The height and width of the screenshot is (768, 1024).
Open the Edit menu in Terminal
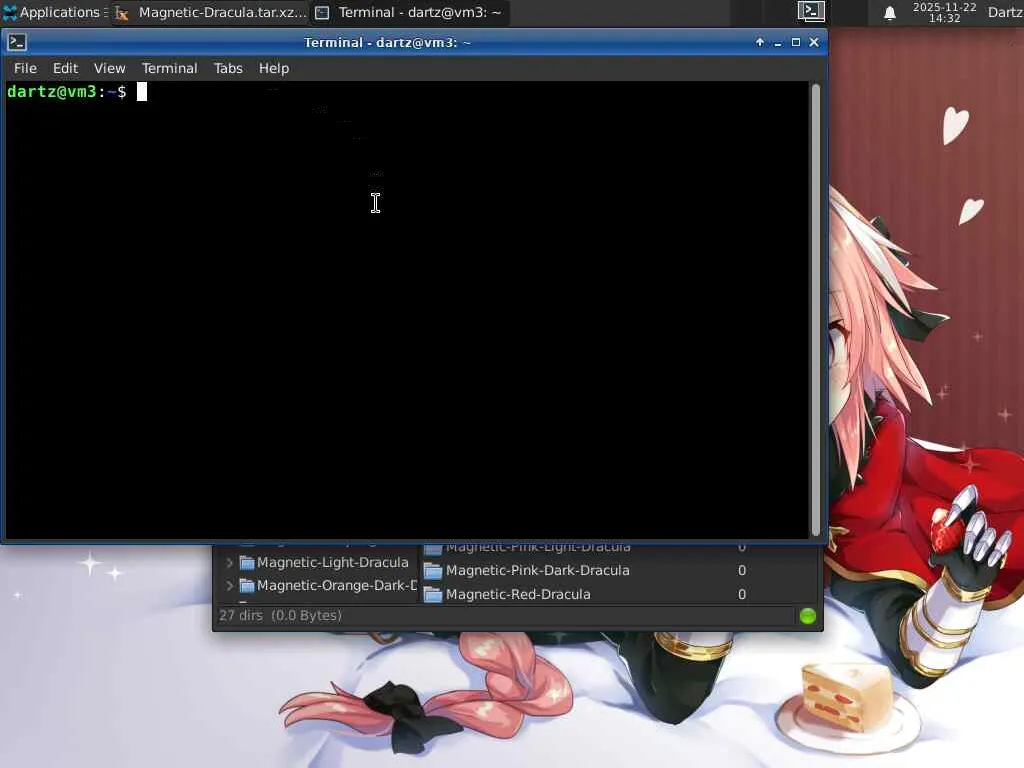(65, 68)
